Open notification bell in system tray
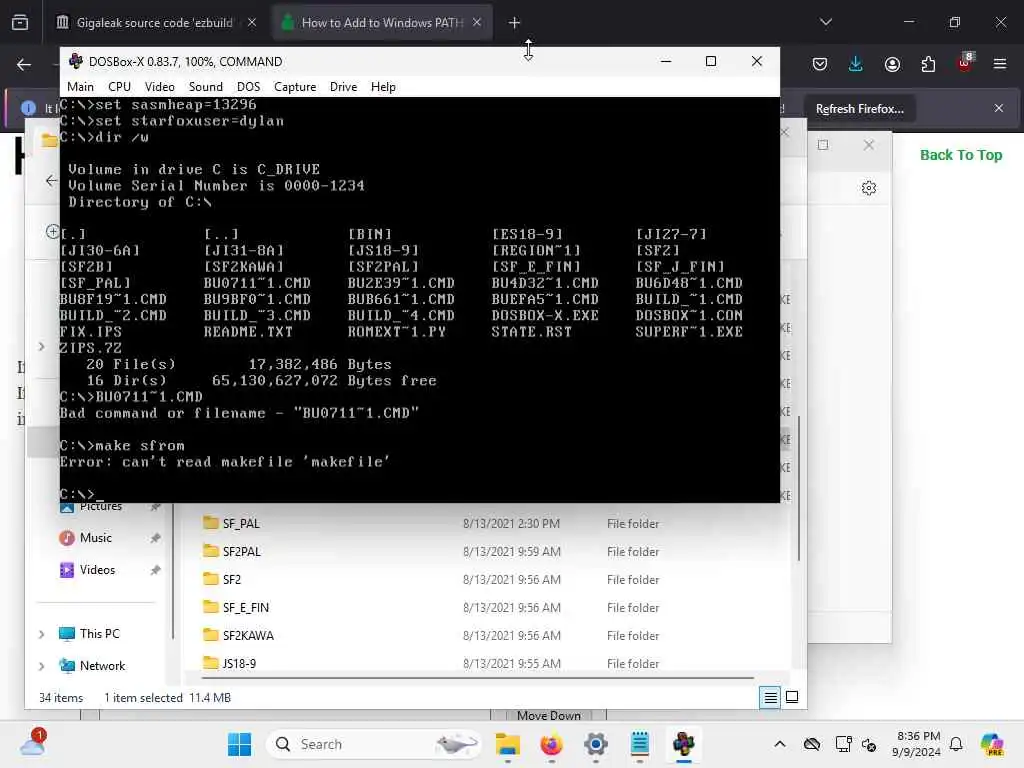This screenshot has width=1024, height=768. click(x=956, y=744)
